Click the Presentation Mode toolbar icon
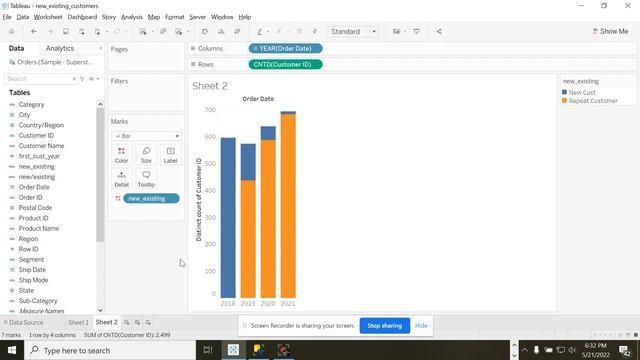Viewport: 640px width, 360px height. 416,31
